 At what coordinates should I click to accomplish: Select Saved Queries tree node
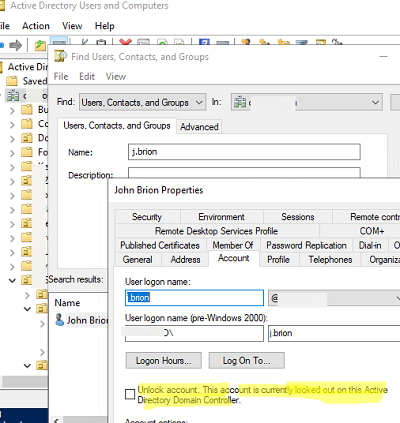35,81
